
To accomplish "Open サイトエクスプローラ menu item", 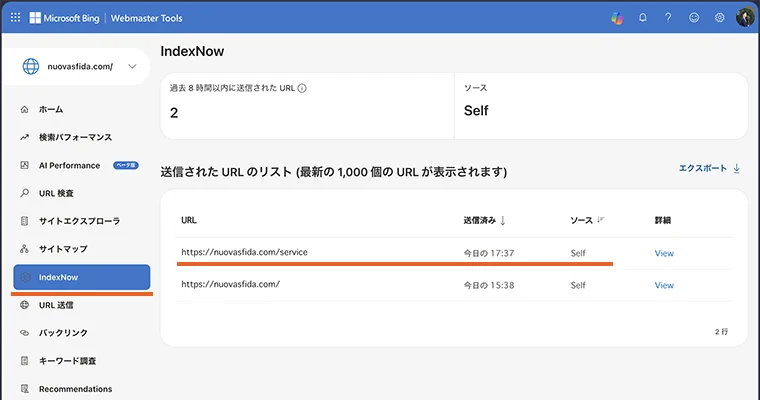I will pyautogui.click(x=81, y=221).
